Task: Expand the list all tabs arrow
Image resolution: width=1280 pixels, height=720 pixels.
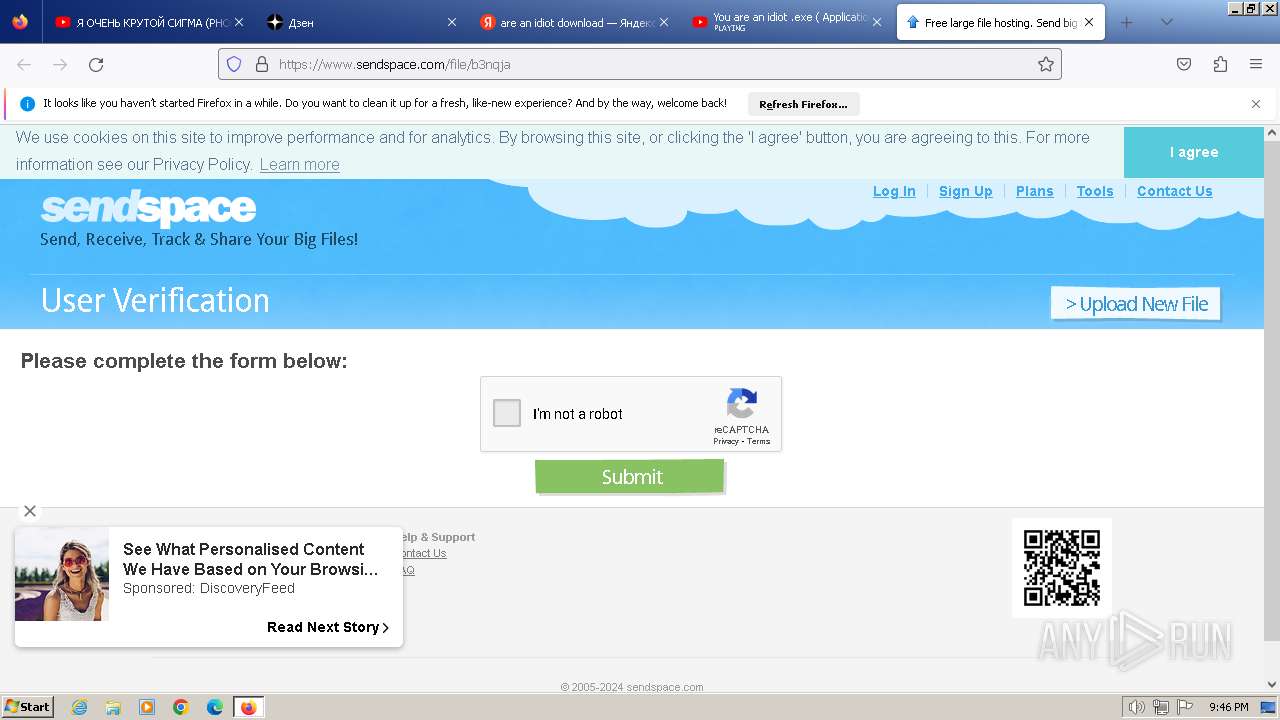Action: point(1166,22)
